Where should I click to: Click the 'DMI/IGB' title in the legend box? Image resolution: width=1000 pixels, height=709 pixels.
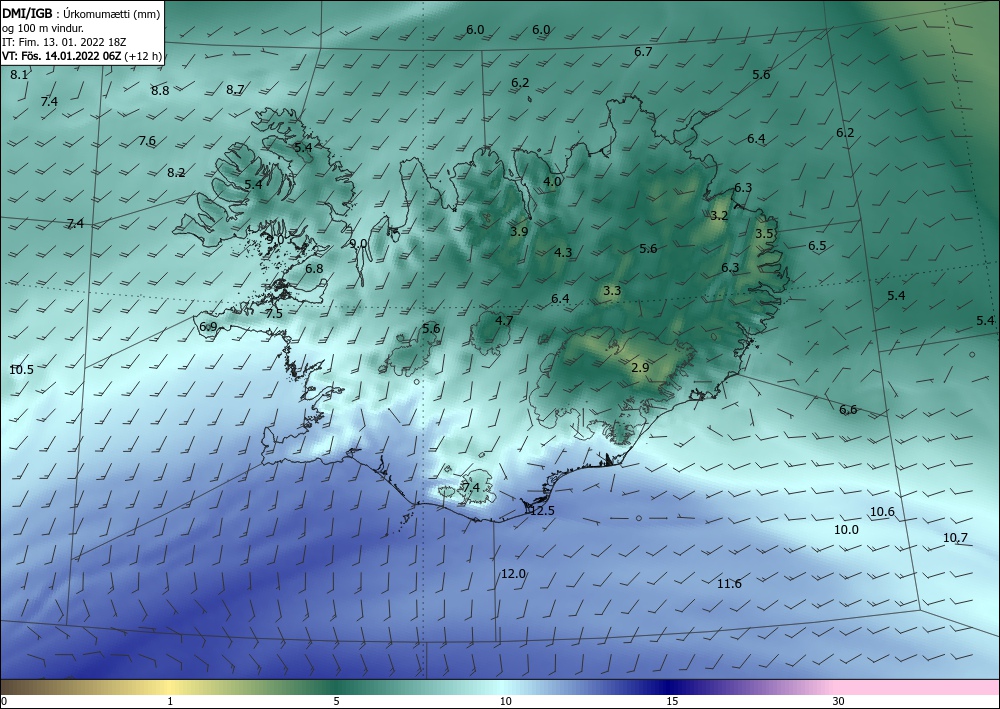tap(27, 13)
